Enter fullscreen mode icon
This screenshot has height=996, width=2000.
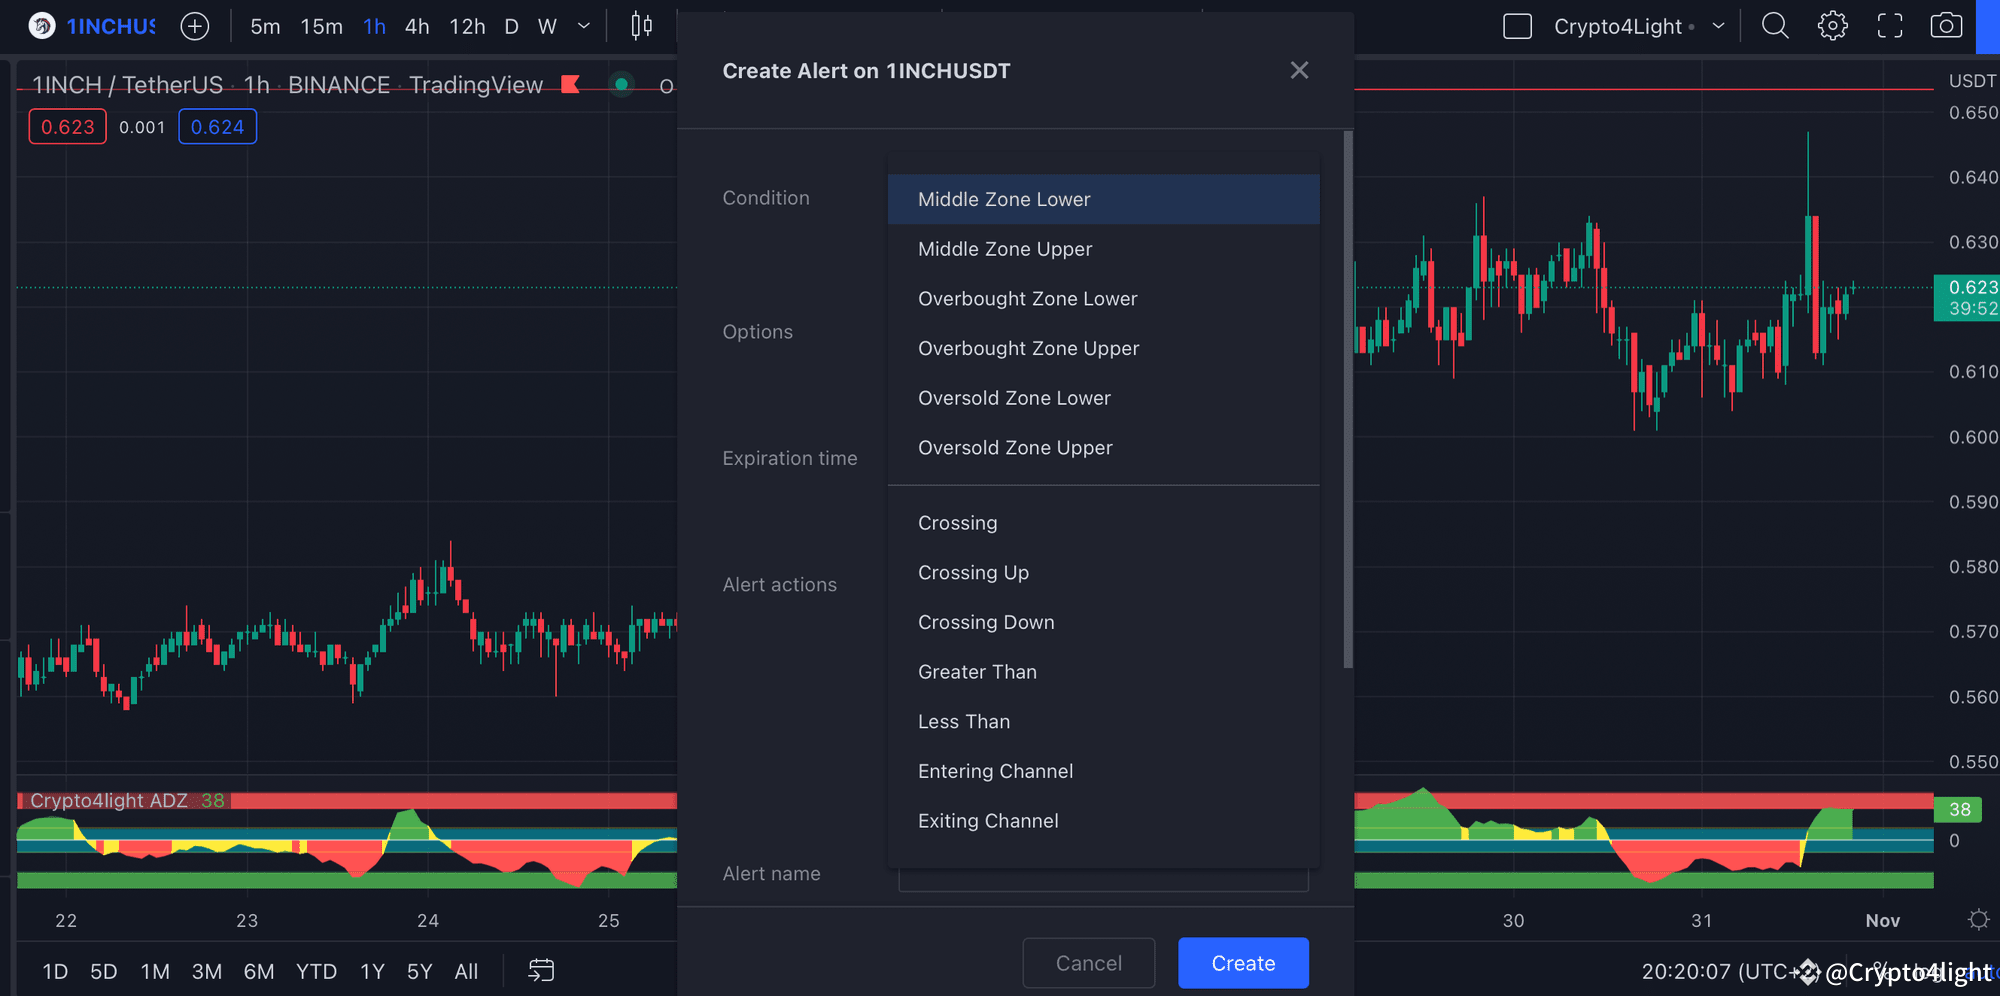1889,26
